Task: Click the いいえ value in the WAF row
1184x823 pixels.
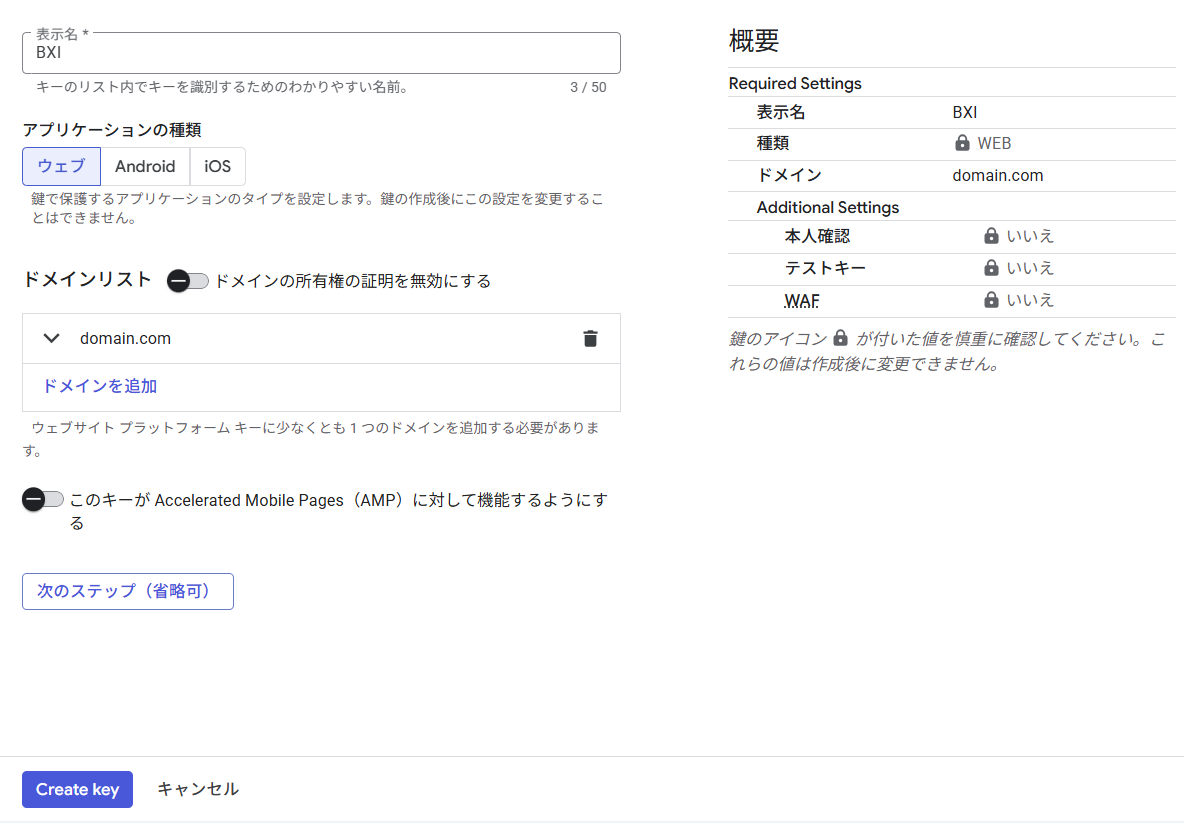Action: pos(1030,301)
